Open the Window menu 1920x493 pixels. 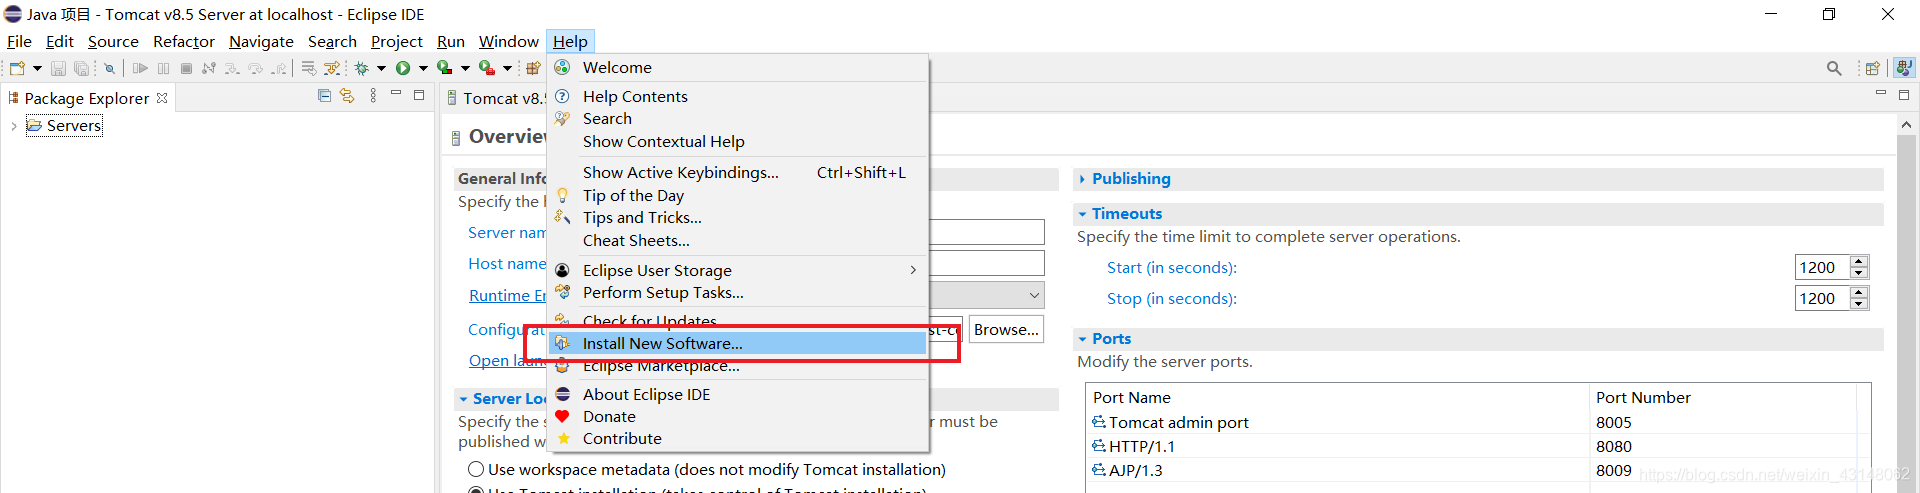(x=508, y=41)
